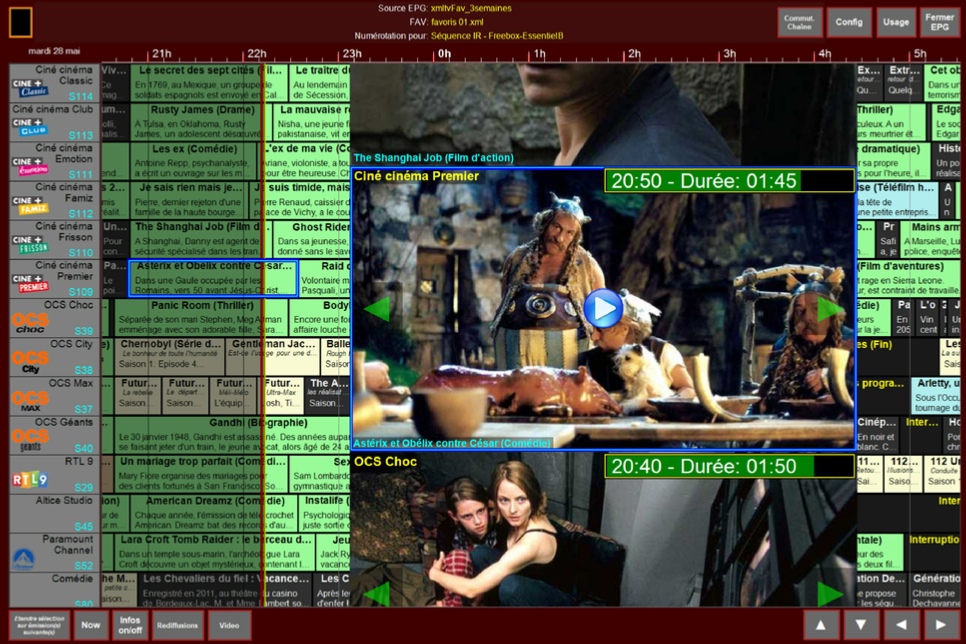Screen dimensions: 966x644
Task: Select the program American Dreamz (Comédie)
Action: [x=214, y=513]
